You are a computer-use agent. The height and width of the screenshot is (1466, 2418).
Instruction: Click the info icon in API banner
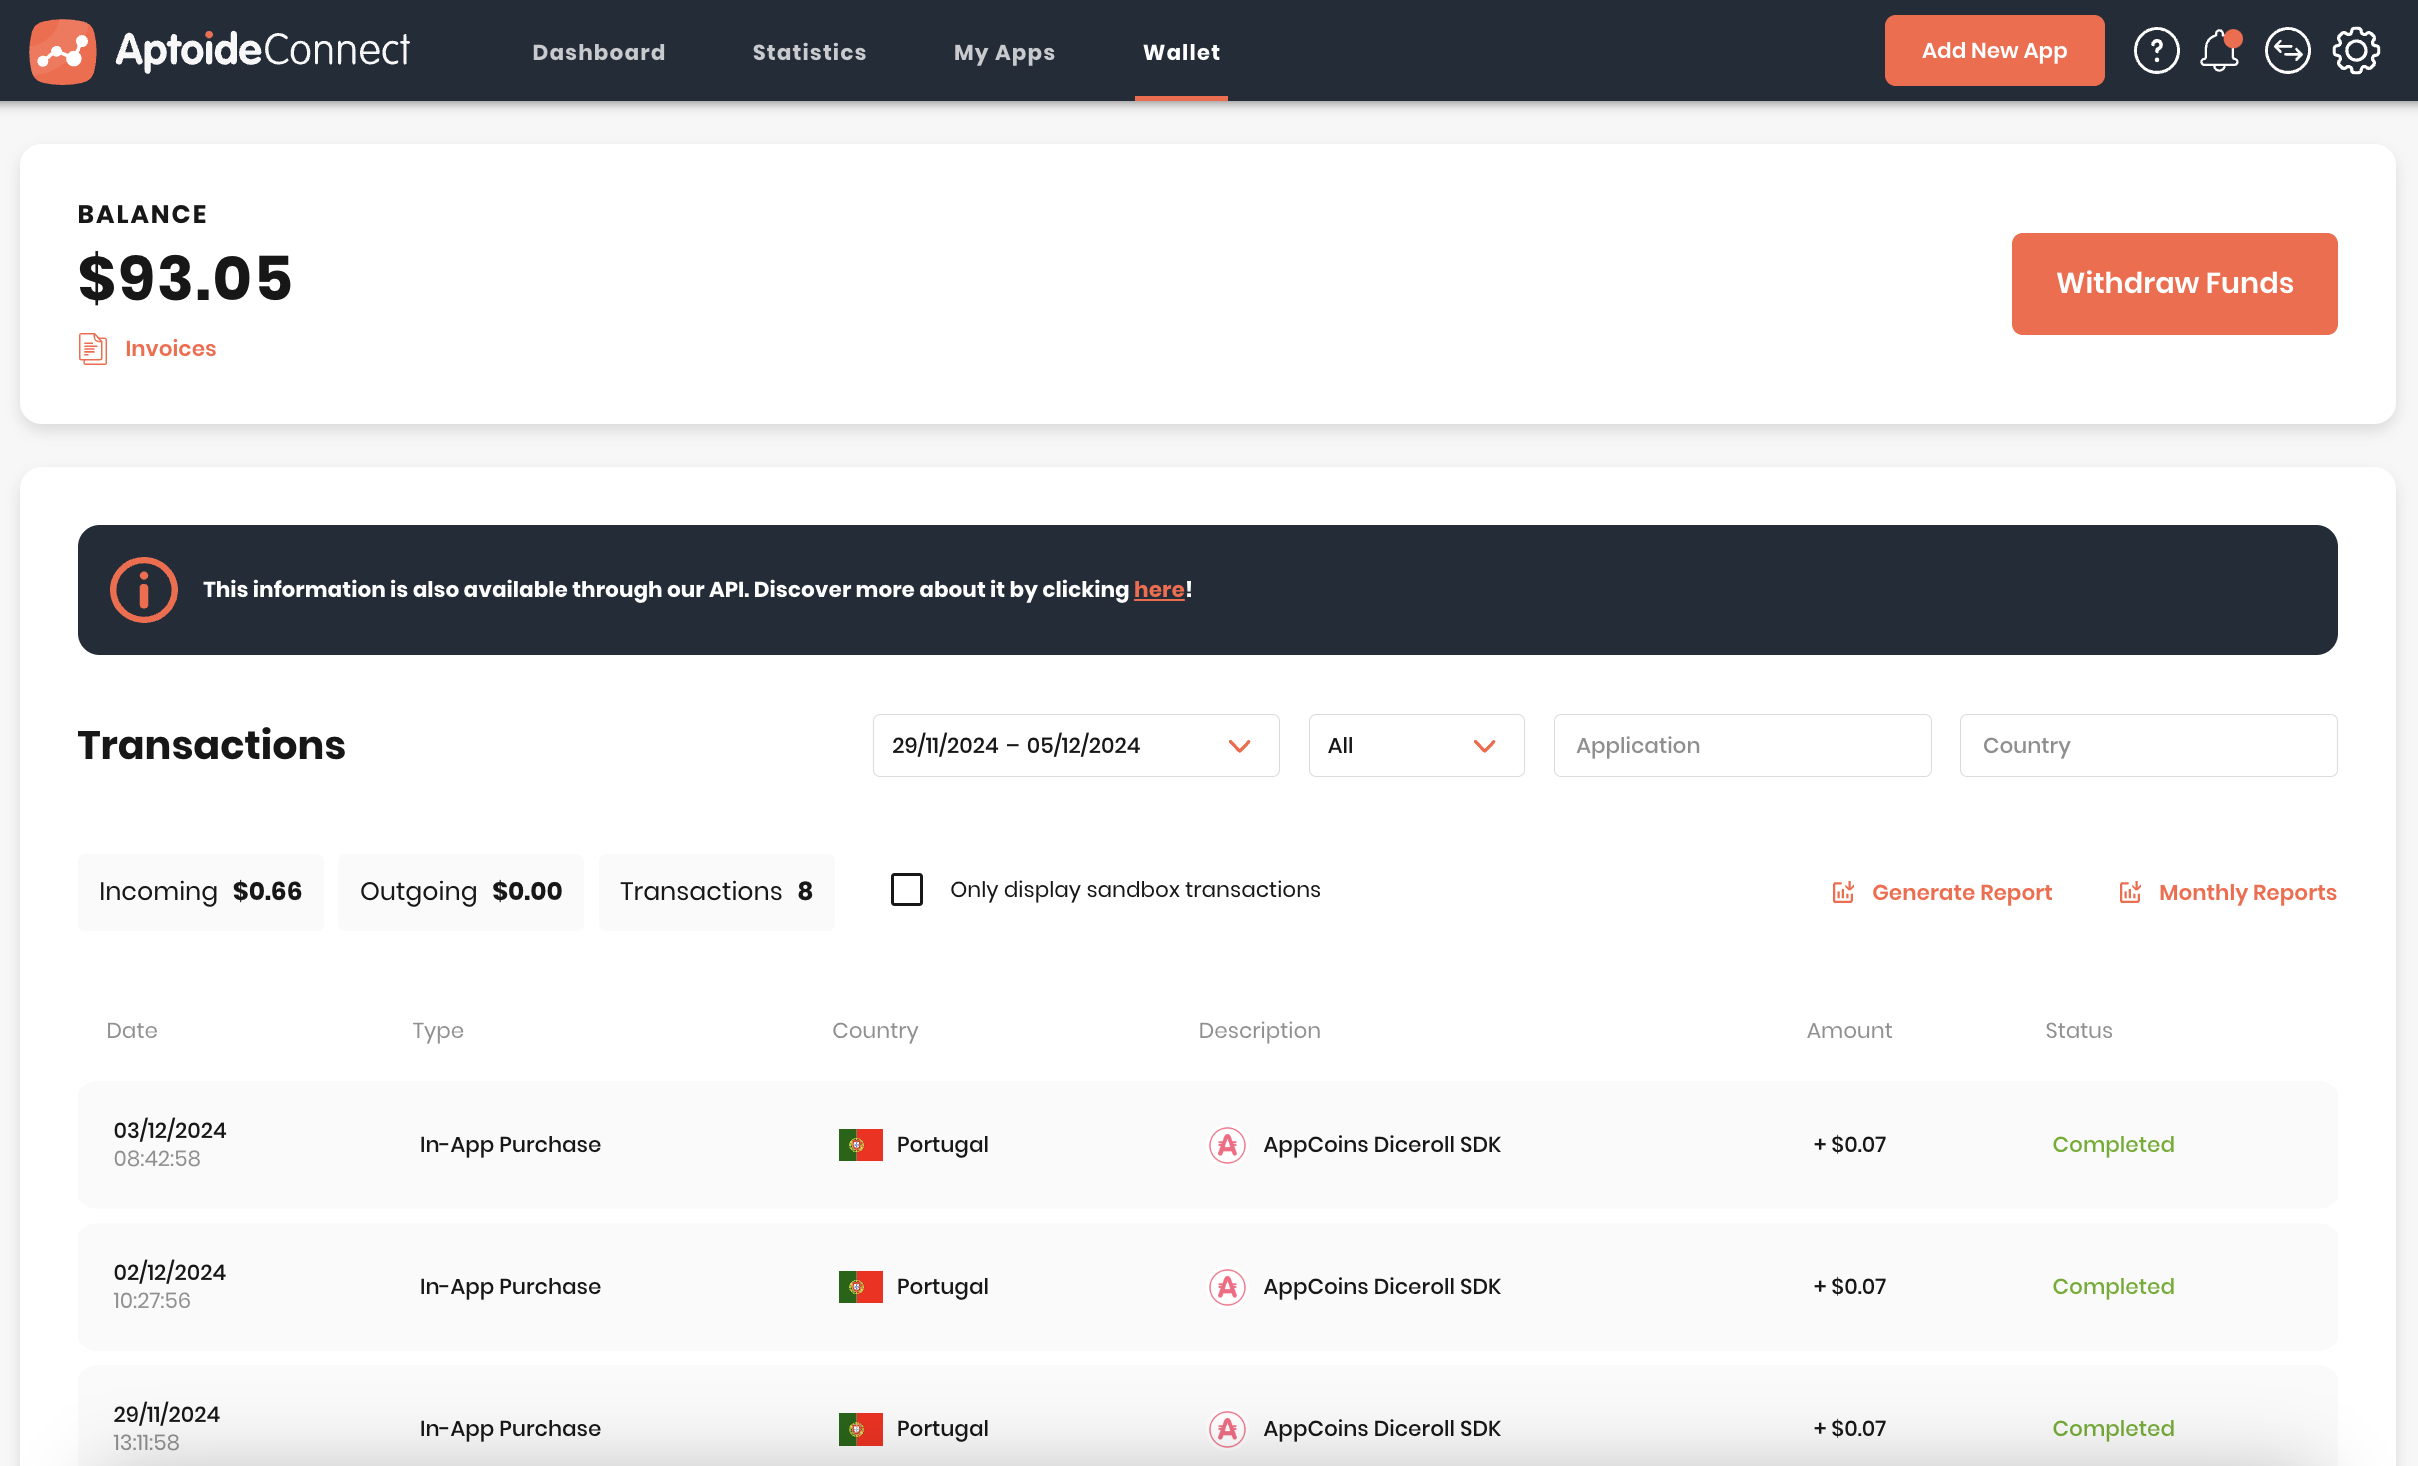tap(144, 590)
